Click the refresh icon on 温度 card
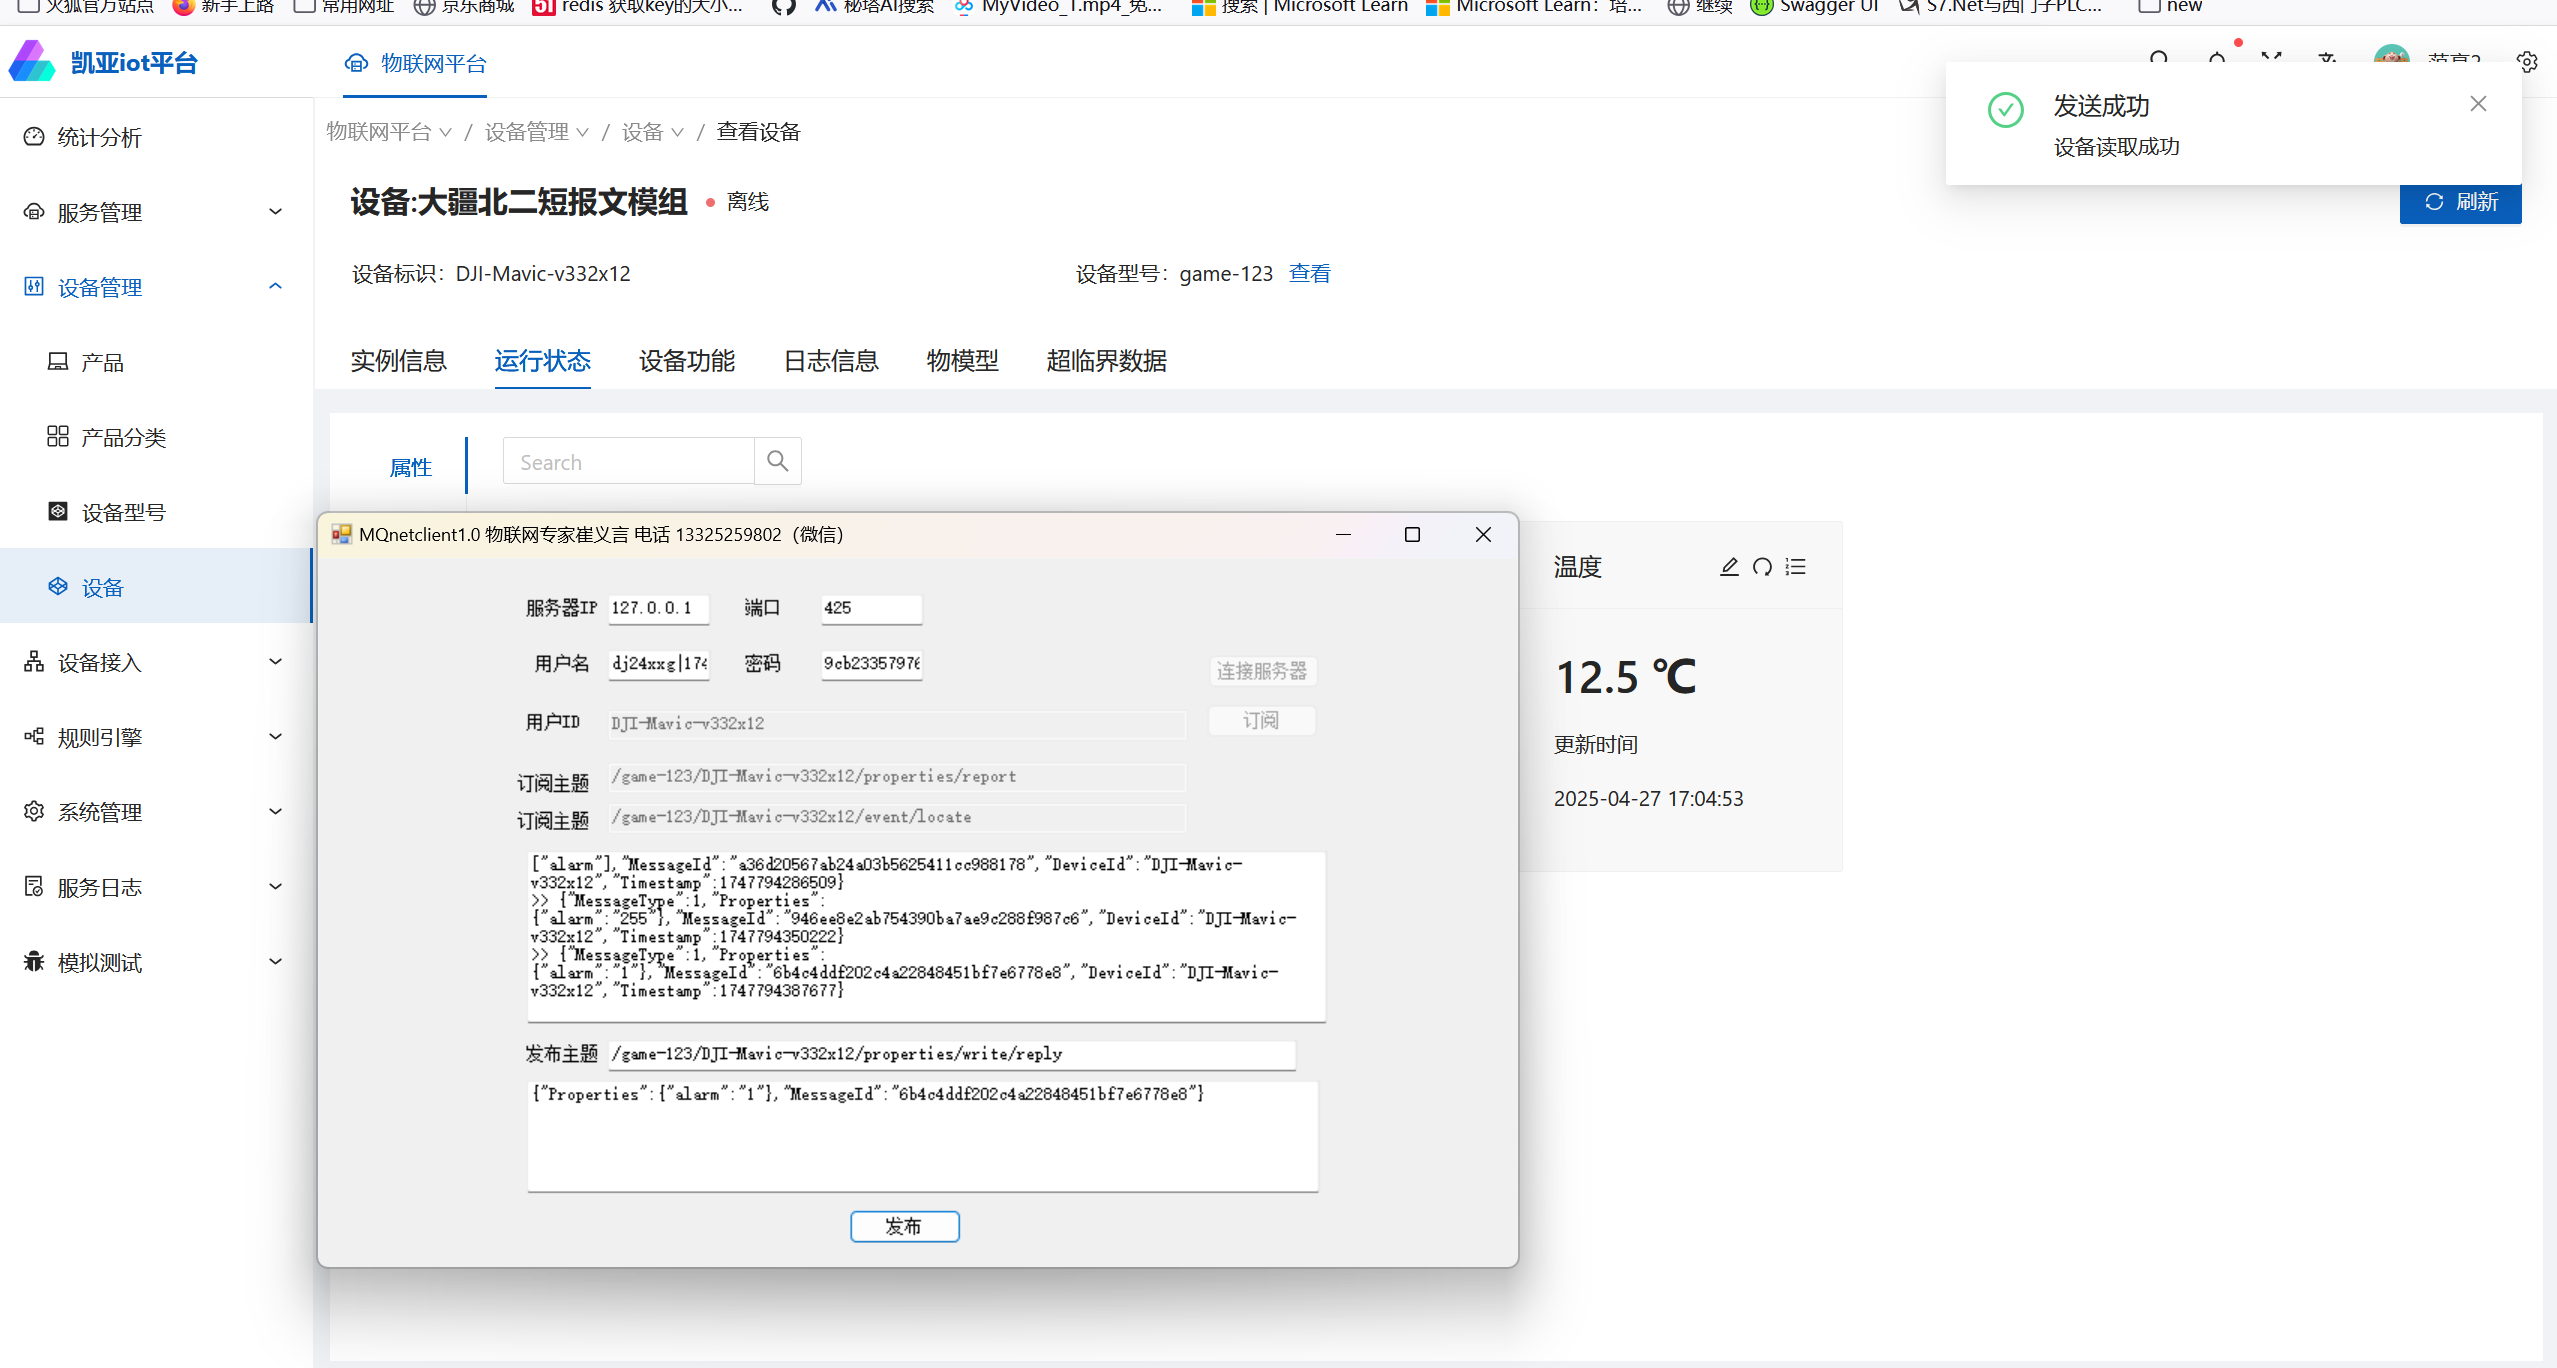 click(1762, 567)
